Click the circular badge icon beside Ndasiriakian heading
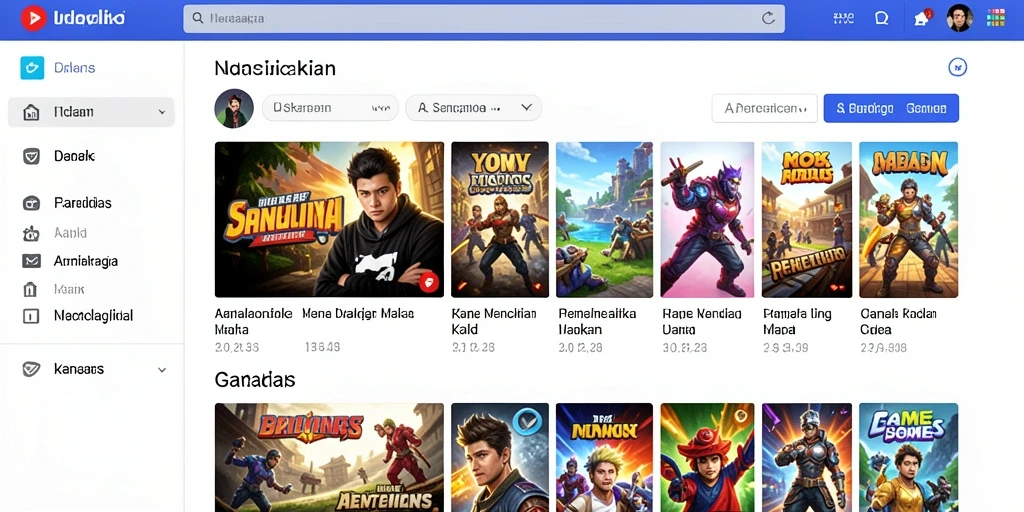1024x512 pixels. pyautogui.click(x=957, y=67)
